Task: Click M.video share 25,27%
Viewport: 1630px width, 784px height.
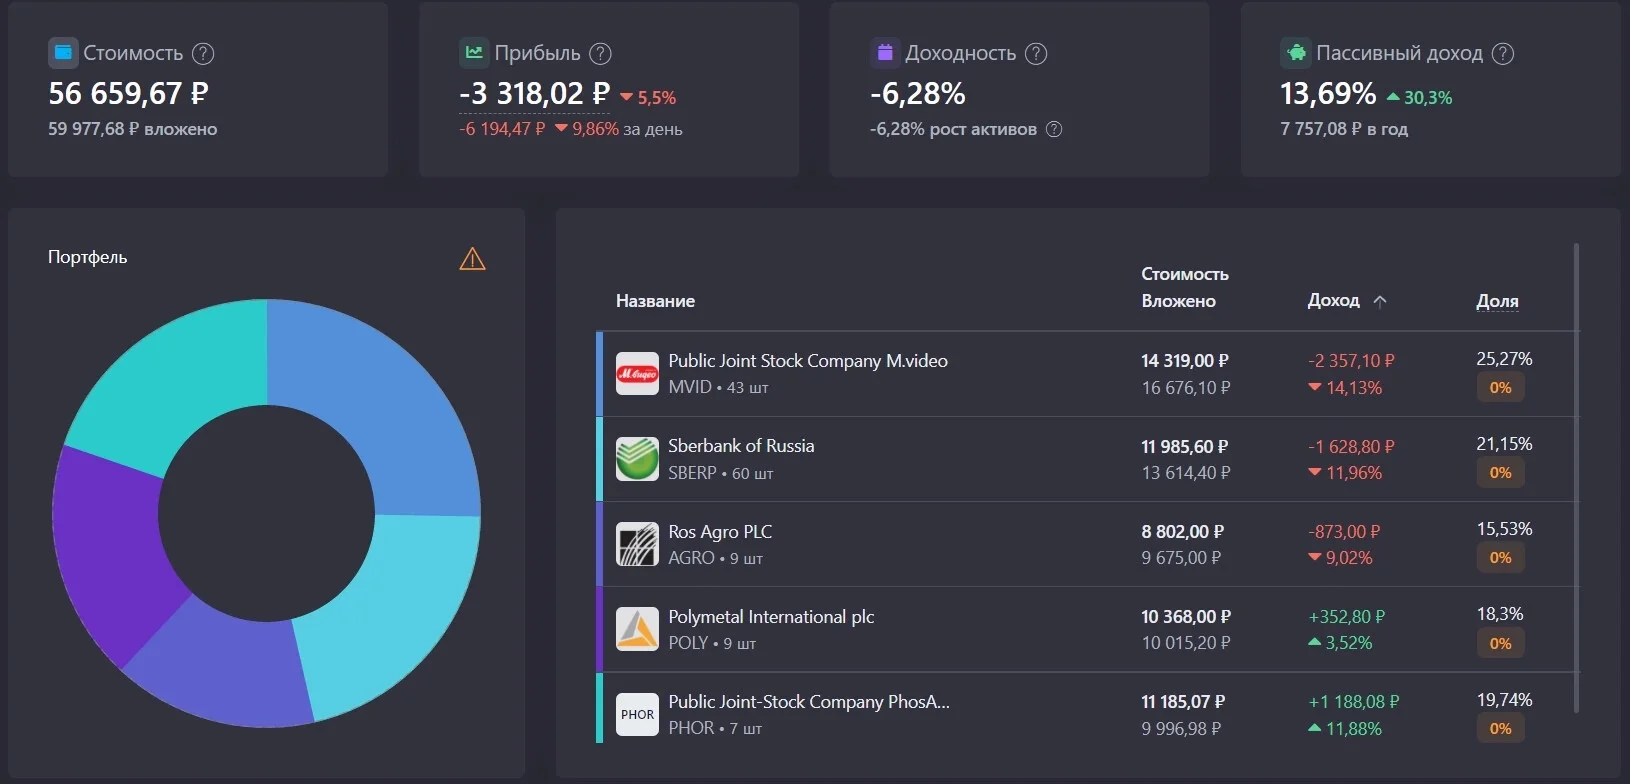Action: click(x=1504, y=359)
